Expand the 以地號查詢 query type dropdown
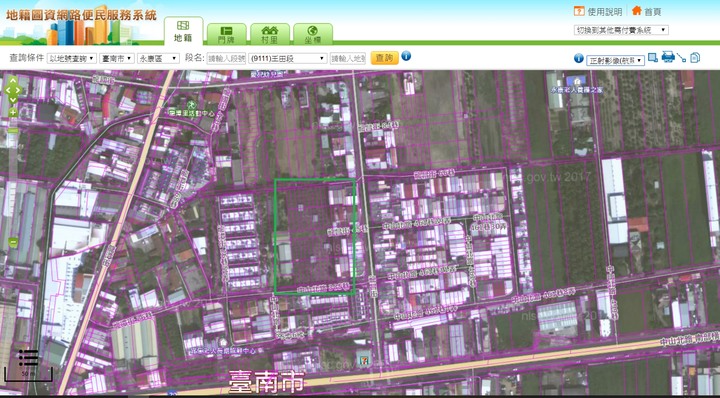The height and width of the screenshot is (398, 720). point(72,58)
